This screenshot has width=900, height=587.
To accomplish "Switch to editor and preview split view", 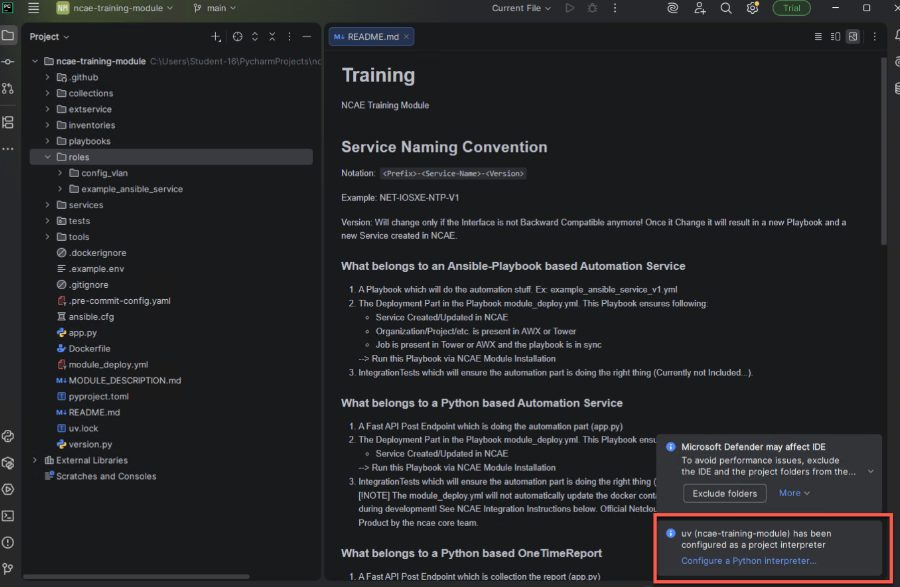I will [836, 37].
